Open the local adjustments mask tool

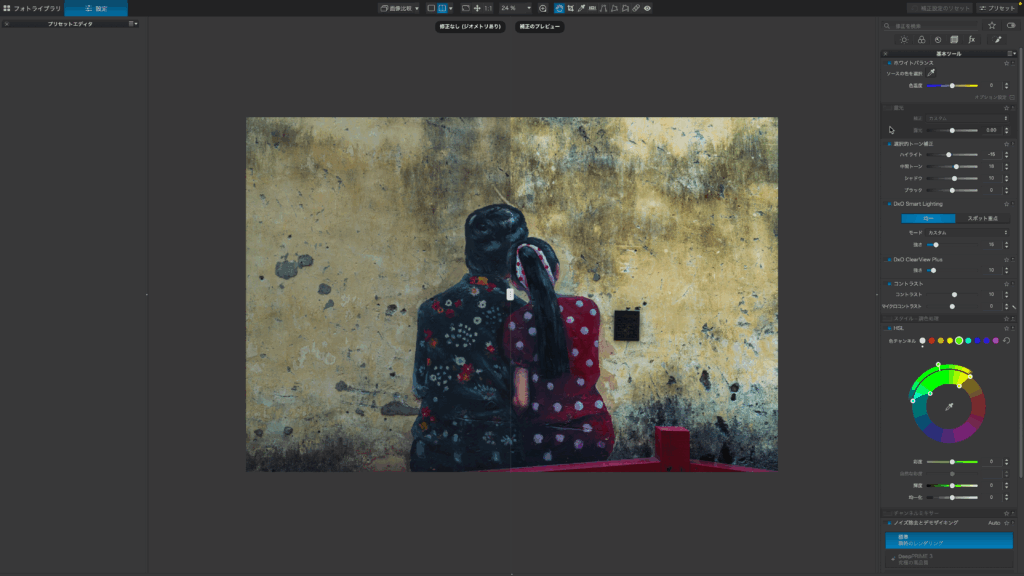(x=626, y=8)
